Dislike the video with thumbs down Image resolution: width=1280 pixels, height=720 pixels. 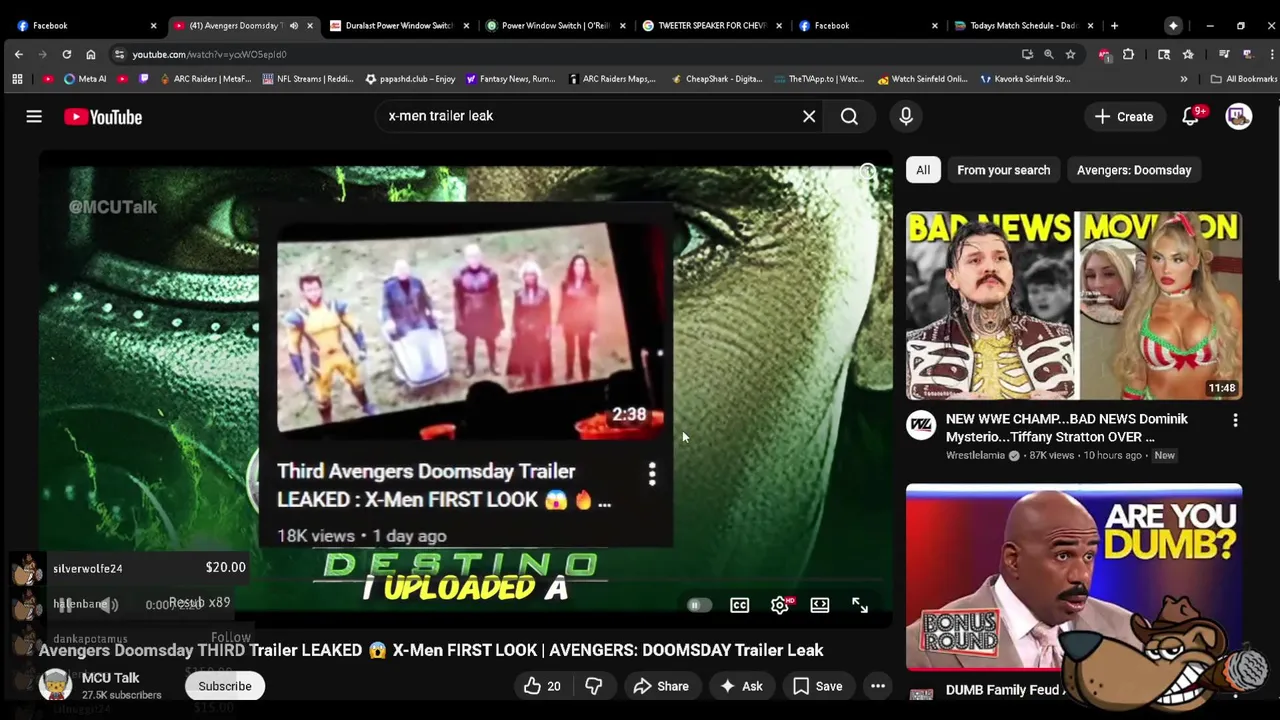593,686
